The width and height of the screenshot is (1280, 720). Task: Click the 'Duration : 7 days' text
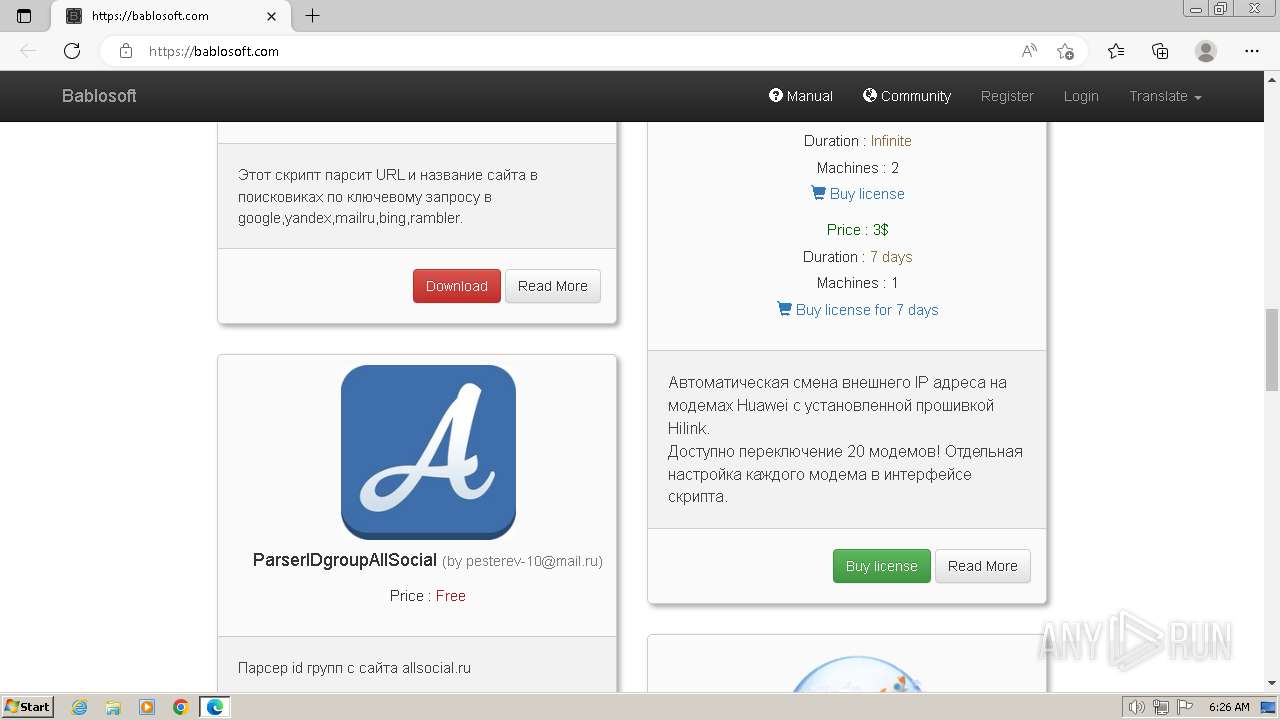(x=858, y=257)
